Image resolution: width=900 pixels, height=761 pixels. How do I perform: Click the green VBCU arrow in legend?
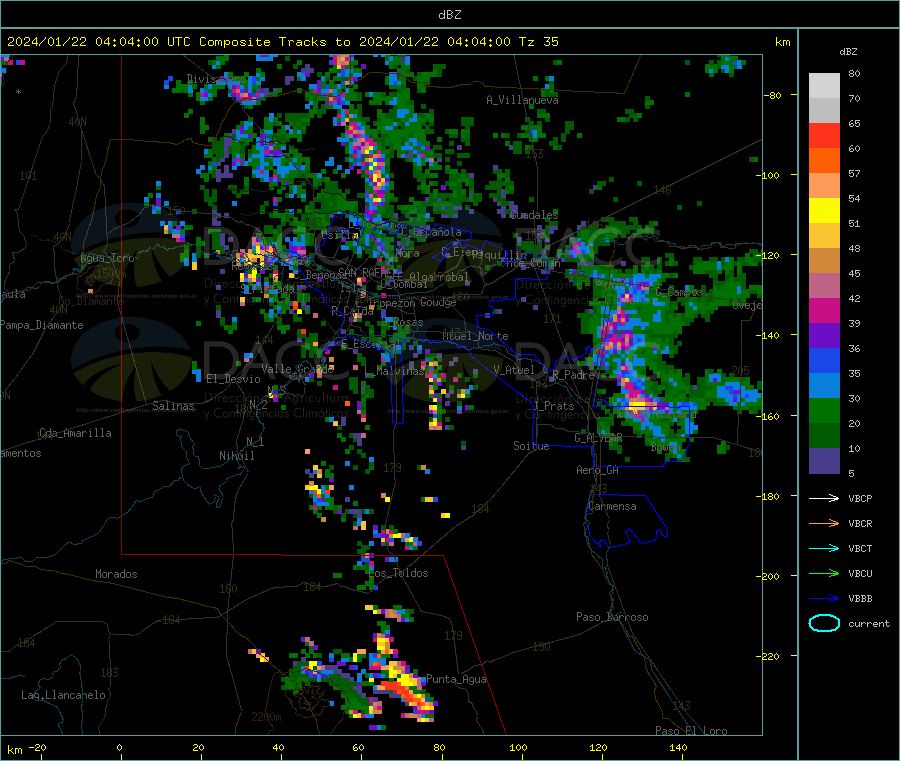coord(824,573)
